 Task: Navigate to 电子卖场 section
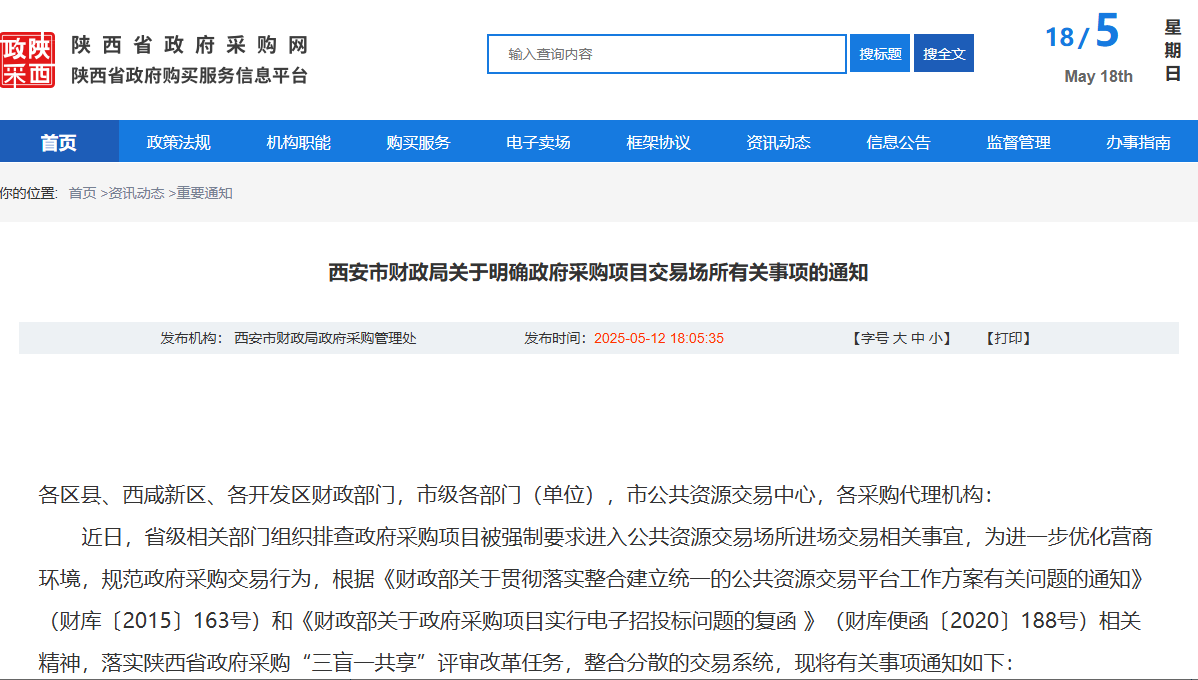point(539,142)
